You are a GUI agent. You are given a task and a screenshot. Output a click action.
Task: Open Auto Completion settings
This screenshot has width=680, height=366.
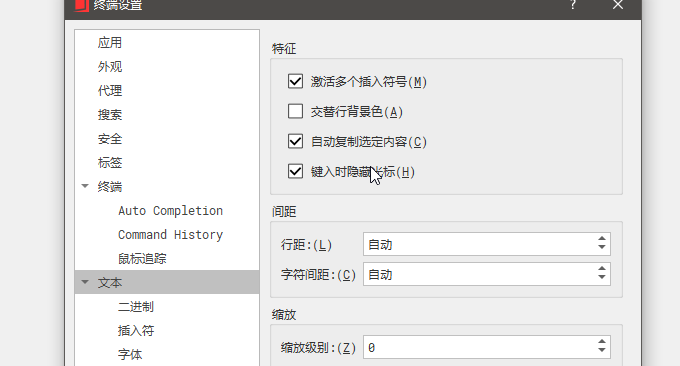pyautogui.click(x=170, y=211)
